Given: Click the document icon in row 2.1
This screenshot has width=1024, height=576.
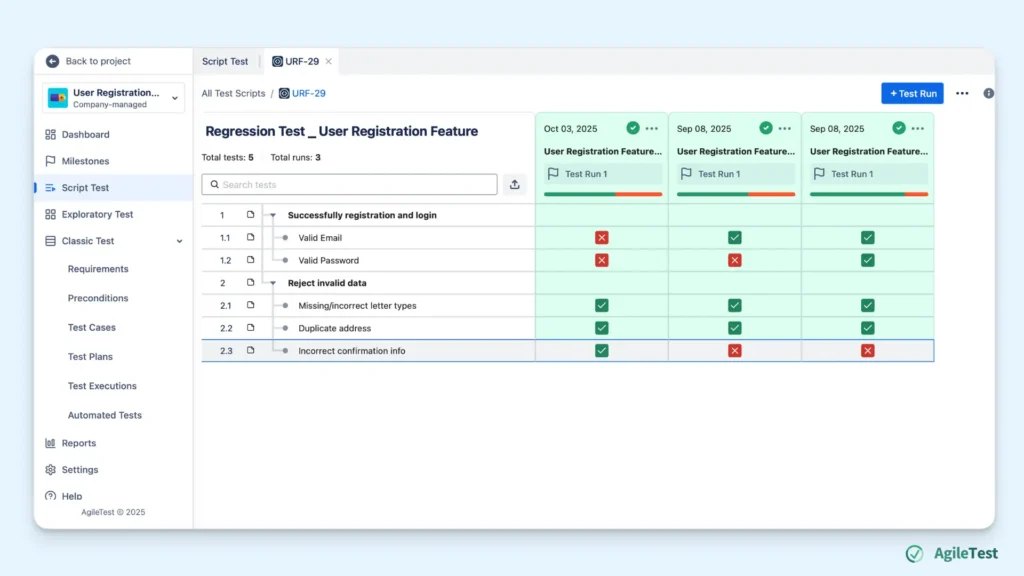Looking at the screenshot, I should click(250, 305).
